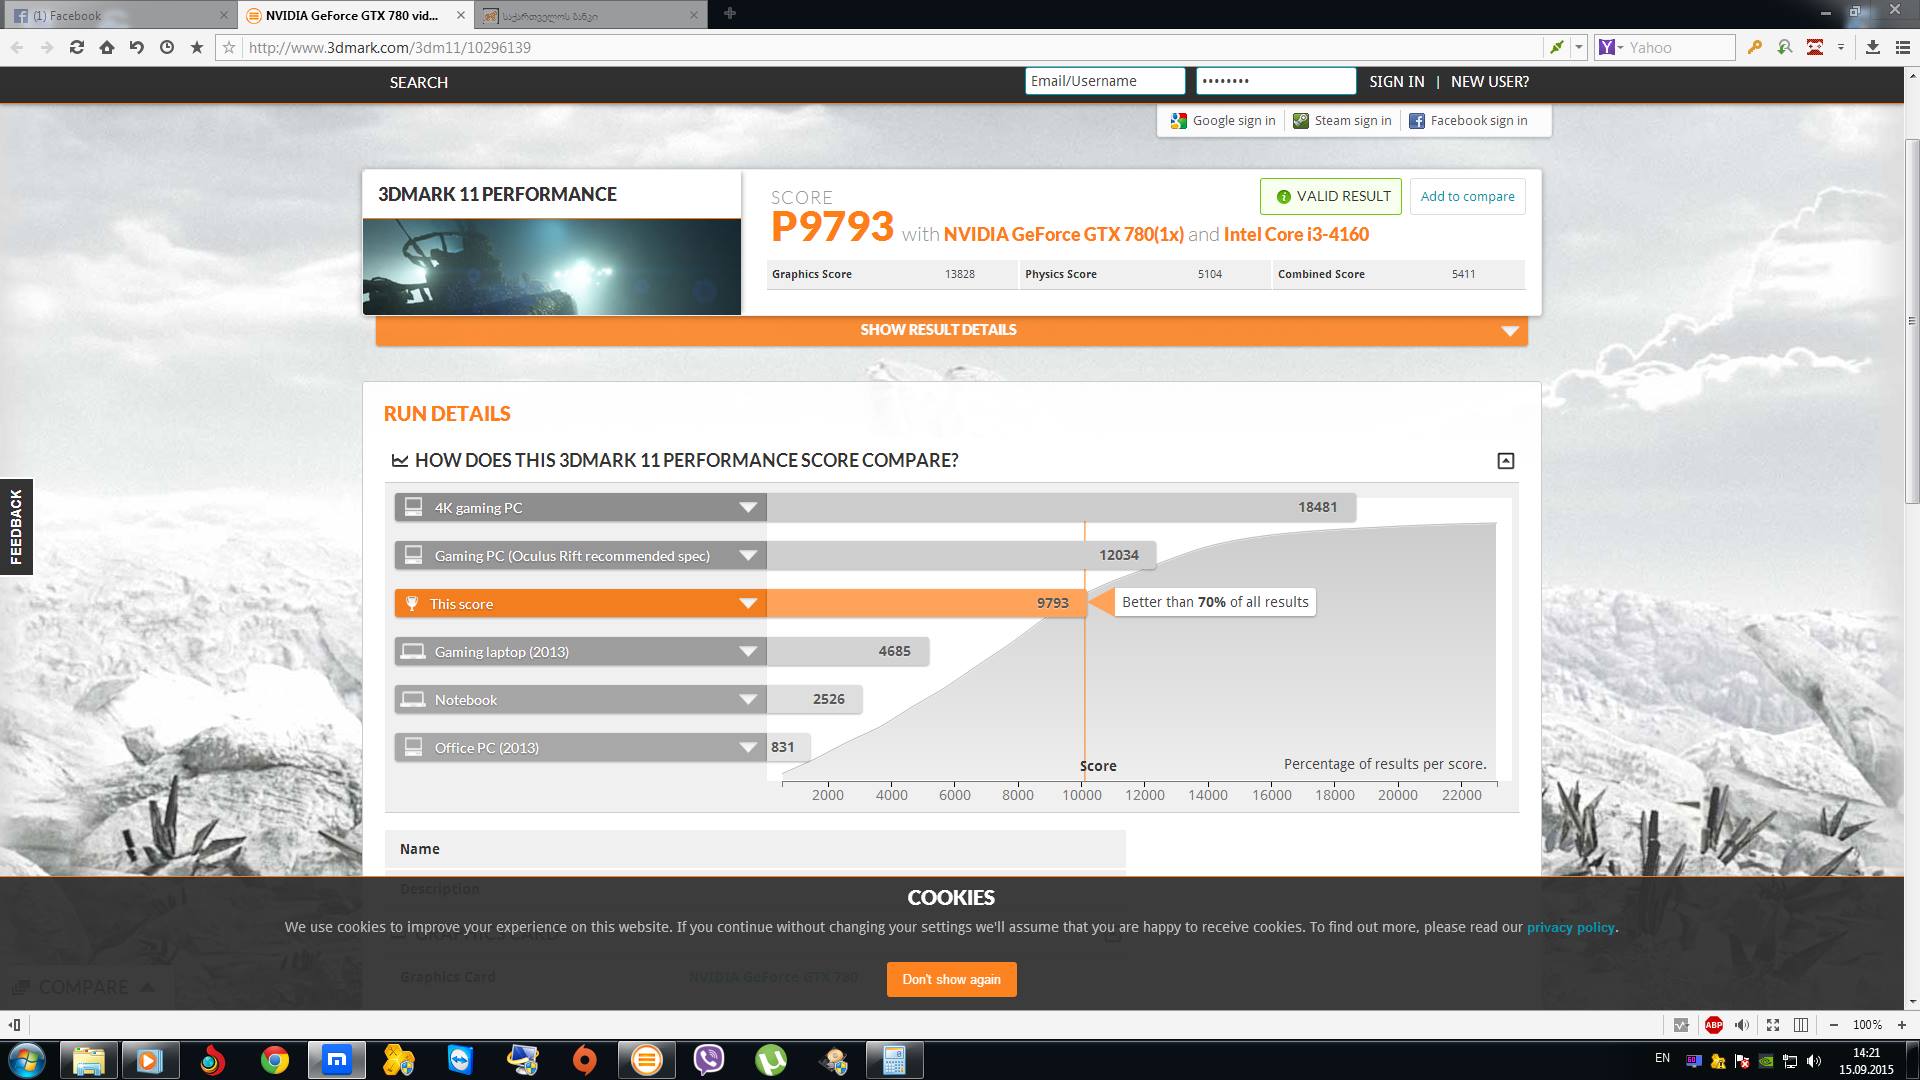Expand the Gaming laptop (2013) row
This screenshot has width=1920, height=1080.
(747, 652)
